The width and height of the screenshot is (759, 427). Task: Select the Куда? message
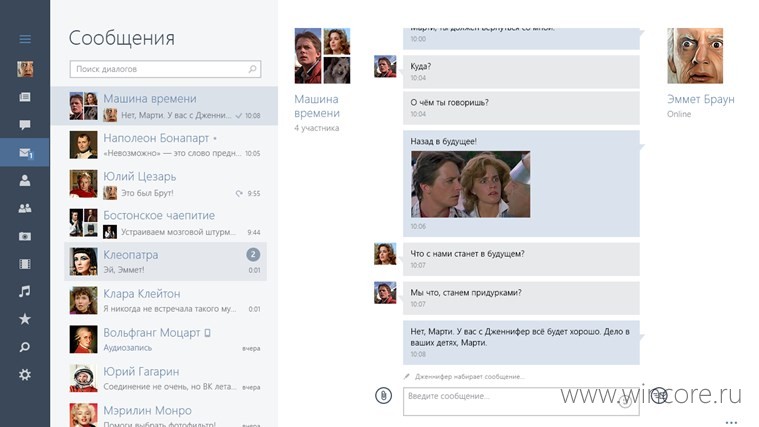[521, 72]
